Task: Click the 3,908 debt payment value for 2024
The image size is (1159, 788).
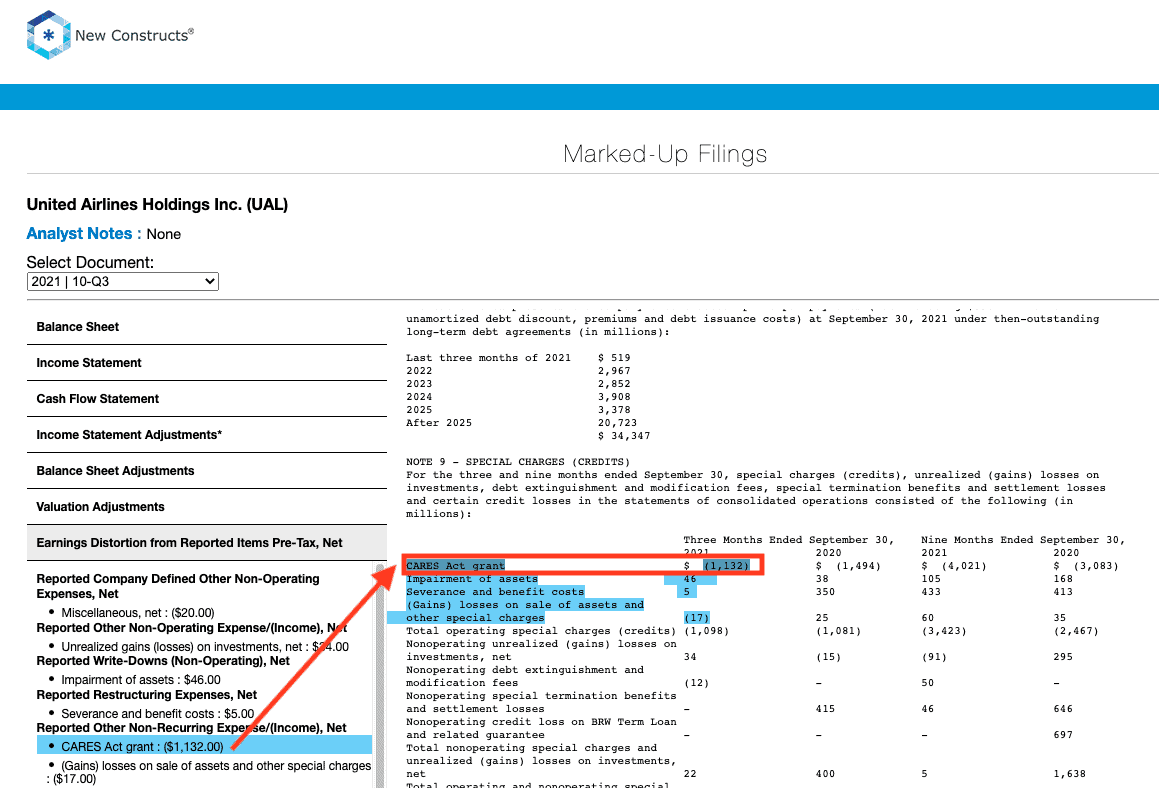Action: (614, 397)
